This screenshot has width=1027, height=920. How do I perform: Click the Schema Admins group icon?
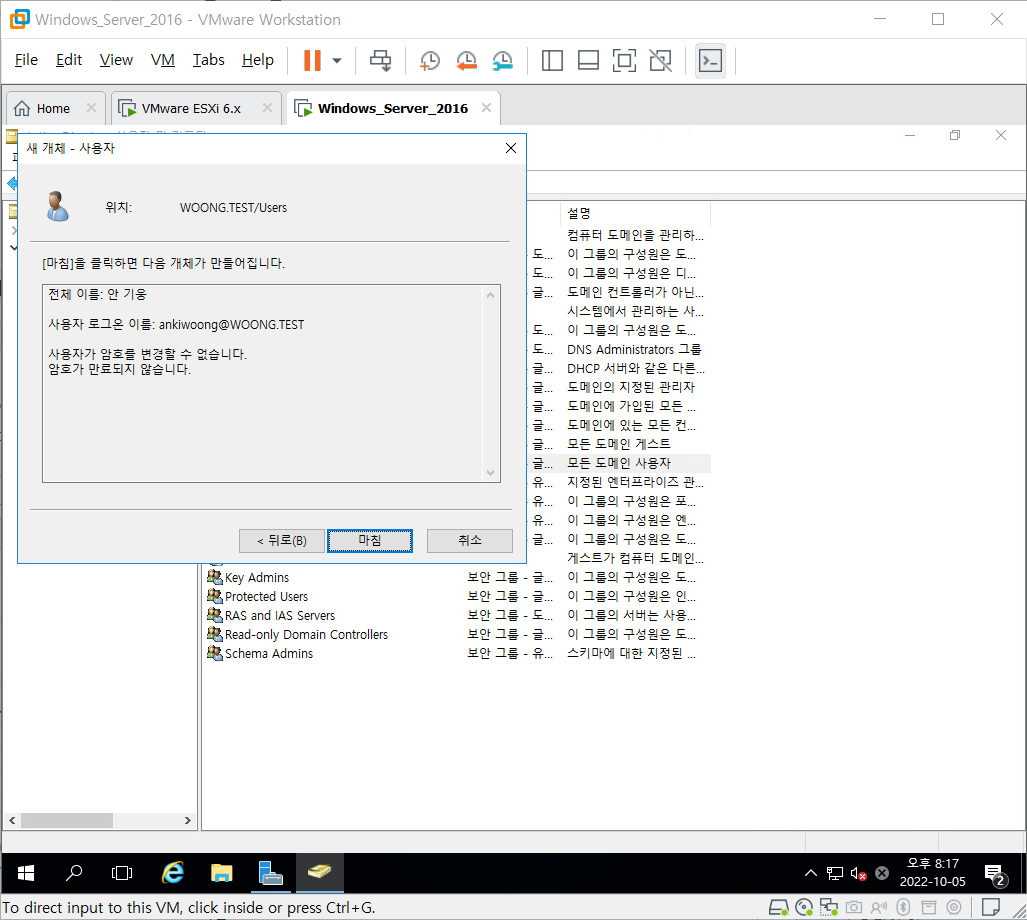coord(215,653)
